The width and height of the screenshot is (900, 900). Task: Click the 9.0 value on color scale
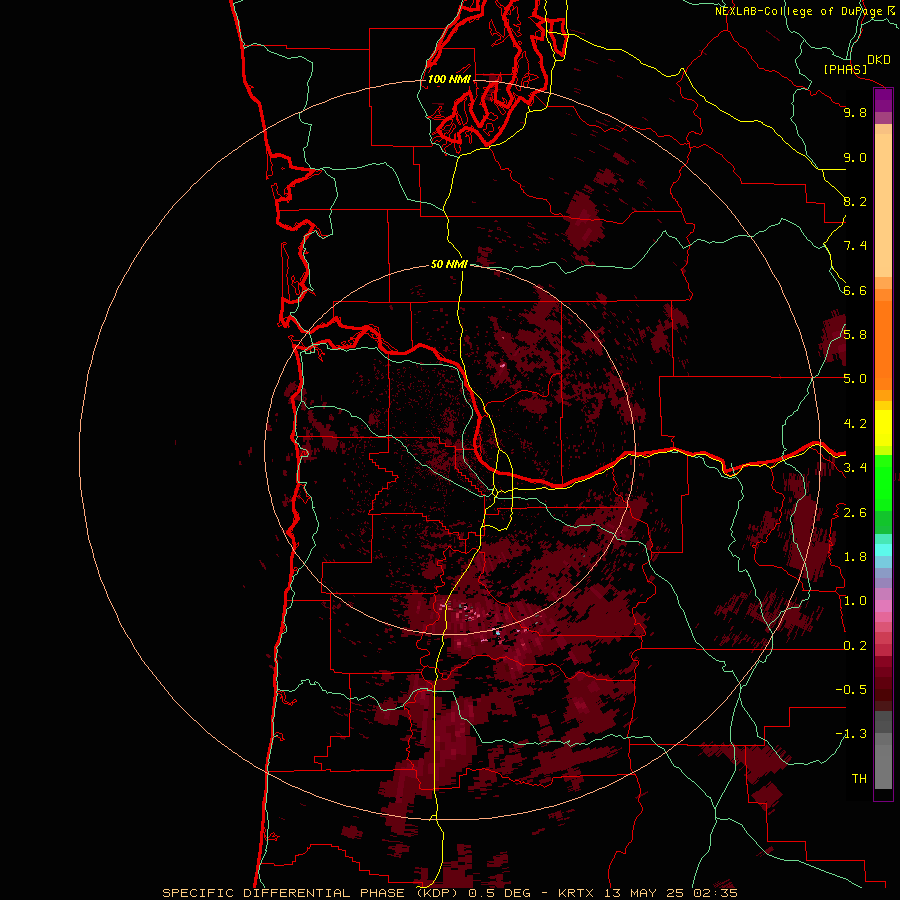[855, 157]
